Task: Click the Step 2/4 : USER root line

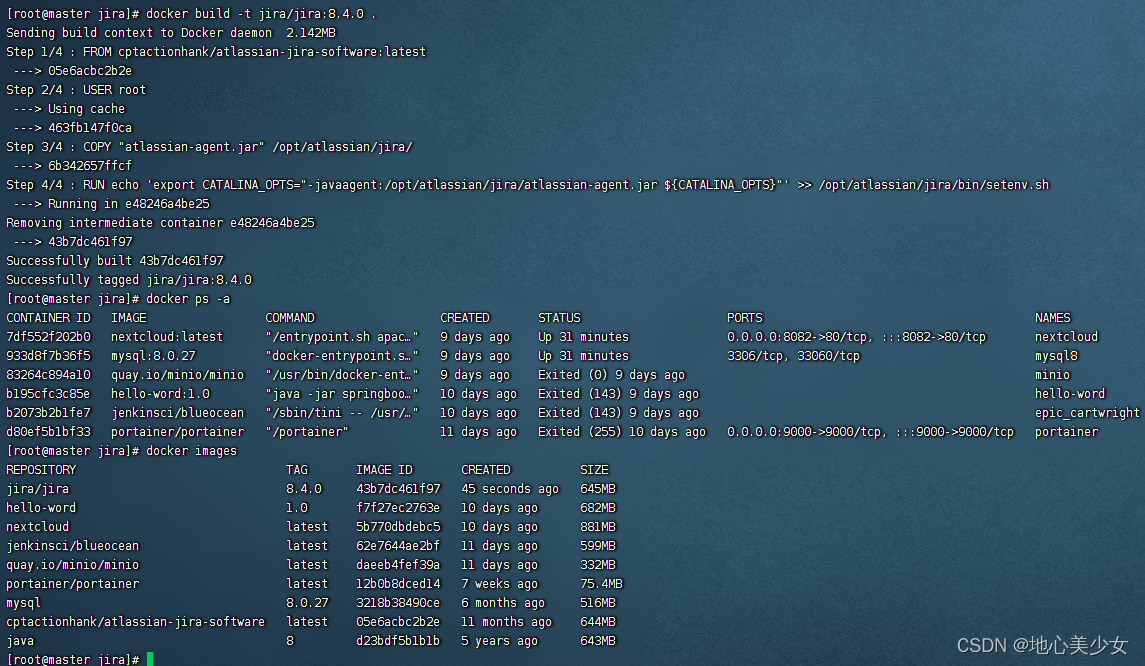Action: [x=76, y=90]
